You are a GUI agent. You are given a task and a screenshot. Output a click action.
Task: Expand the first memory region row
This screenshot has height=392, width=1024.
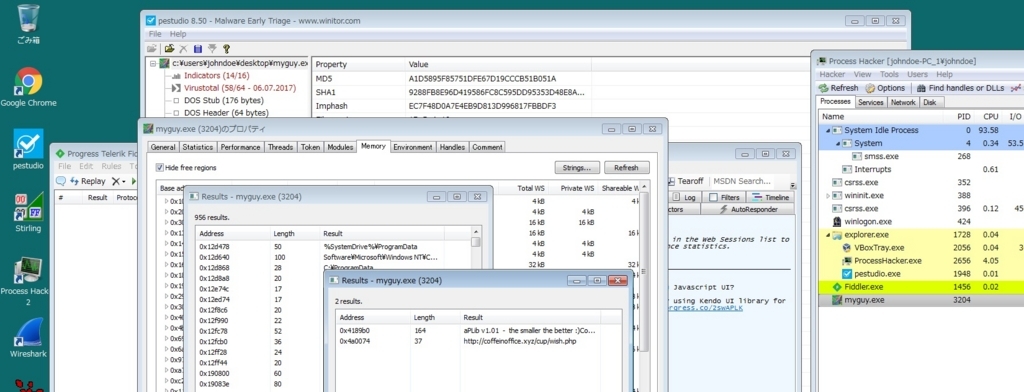pyautogui.click(x=166, y=201)
